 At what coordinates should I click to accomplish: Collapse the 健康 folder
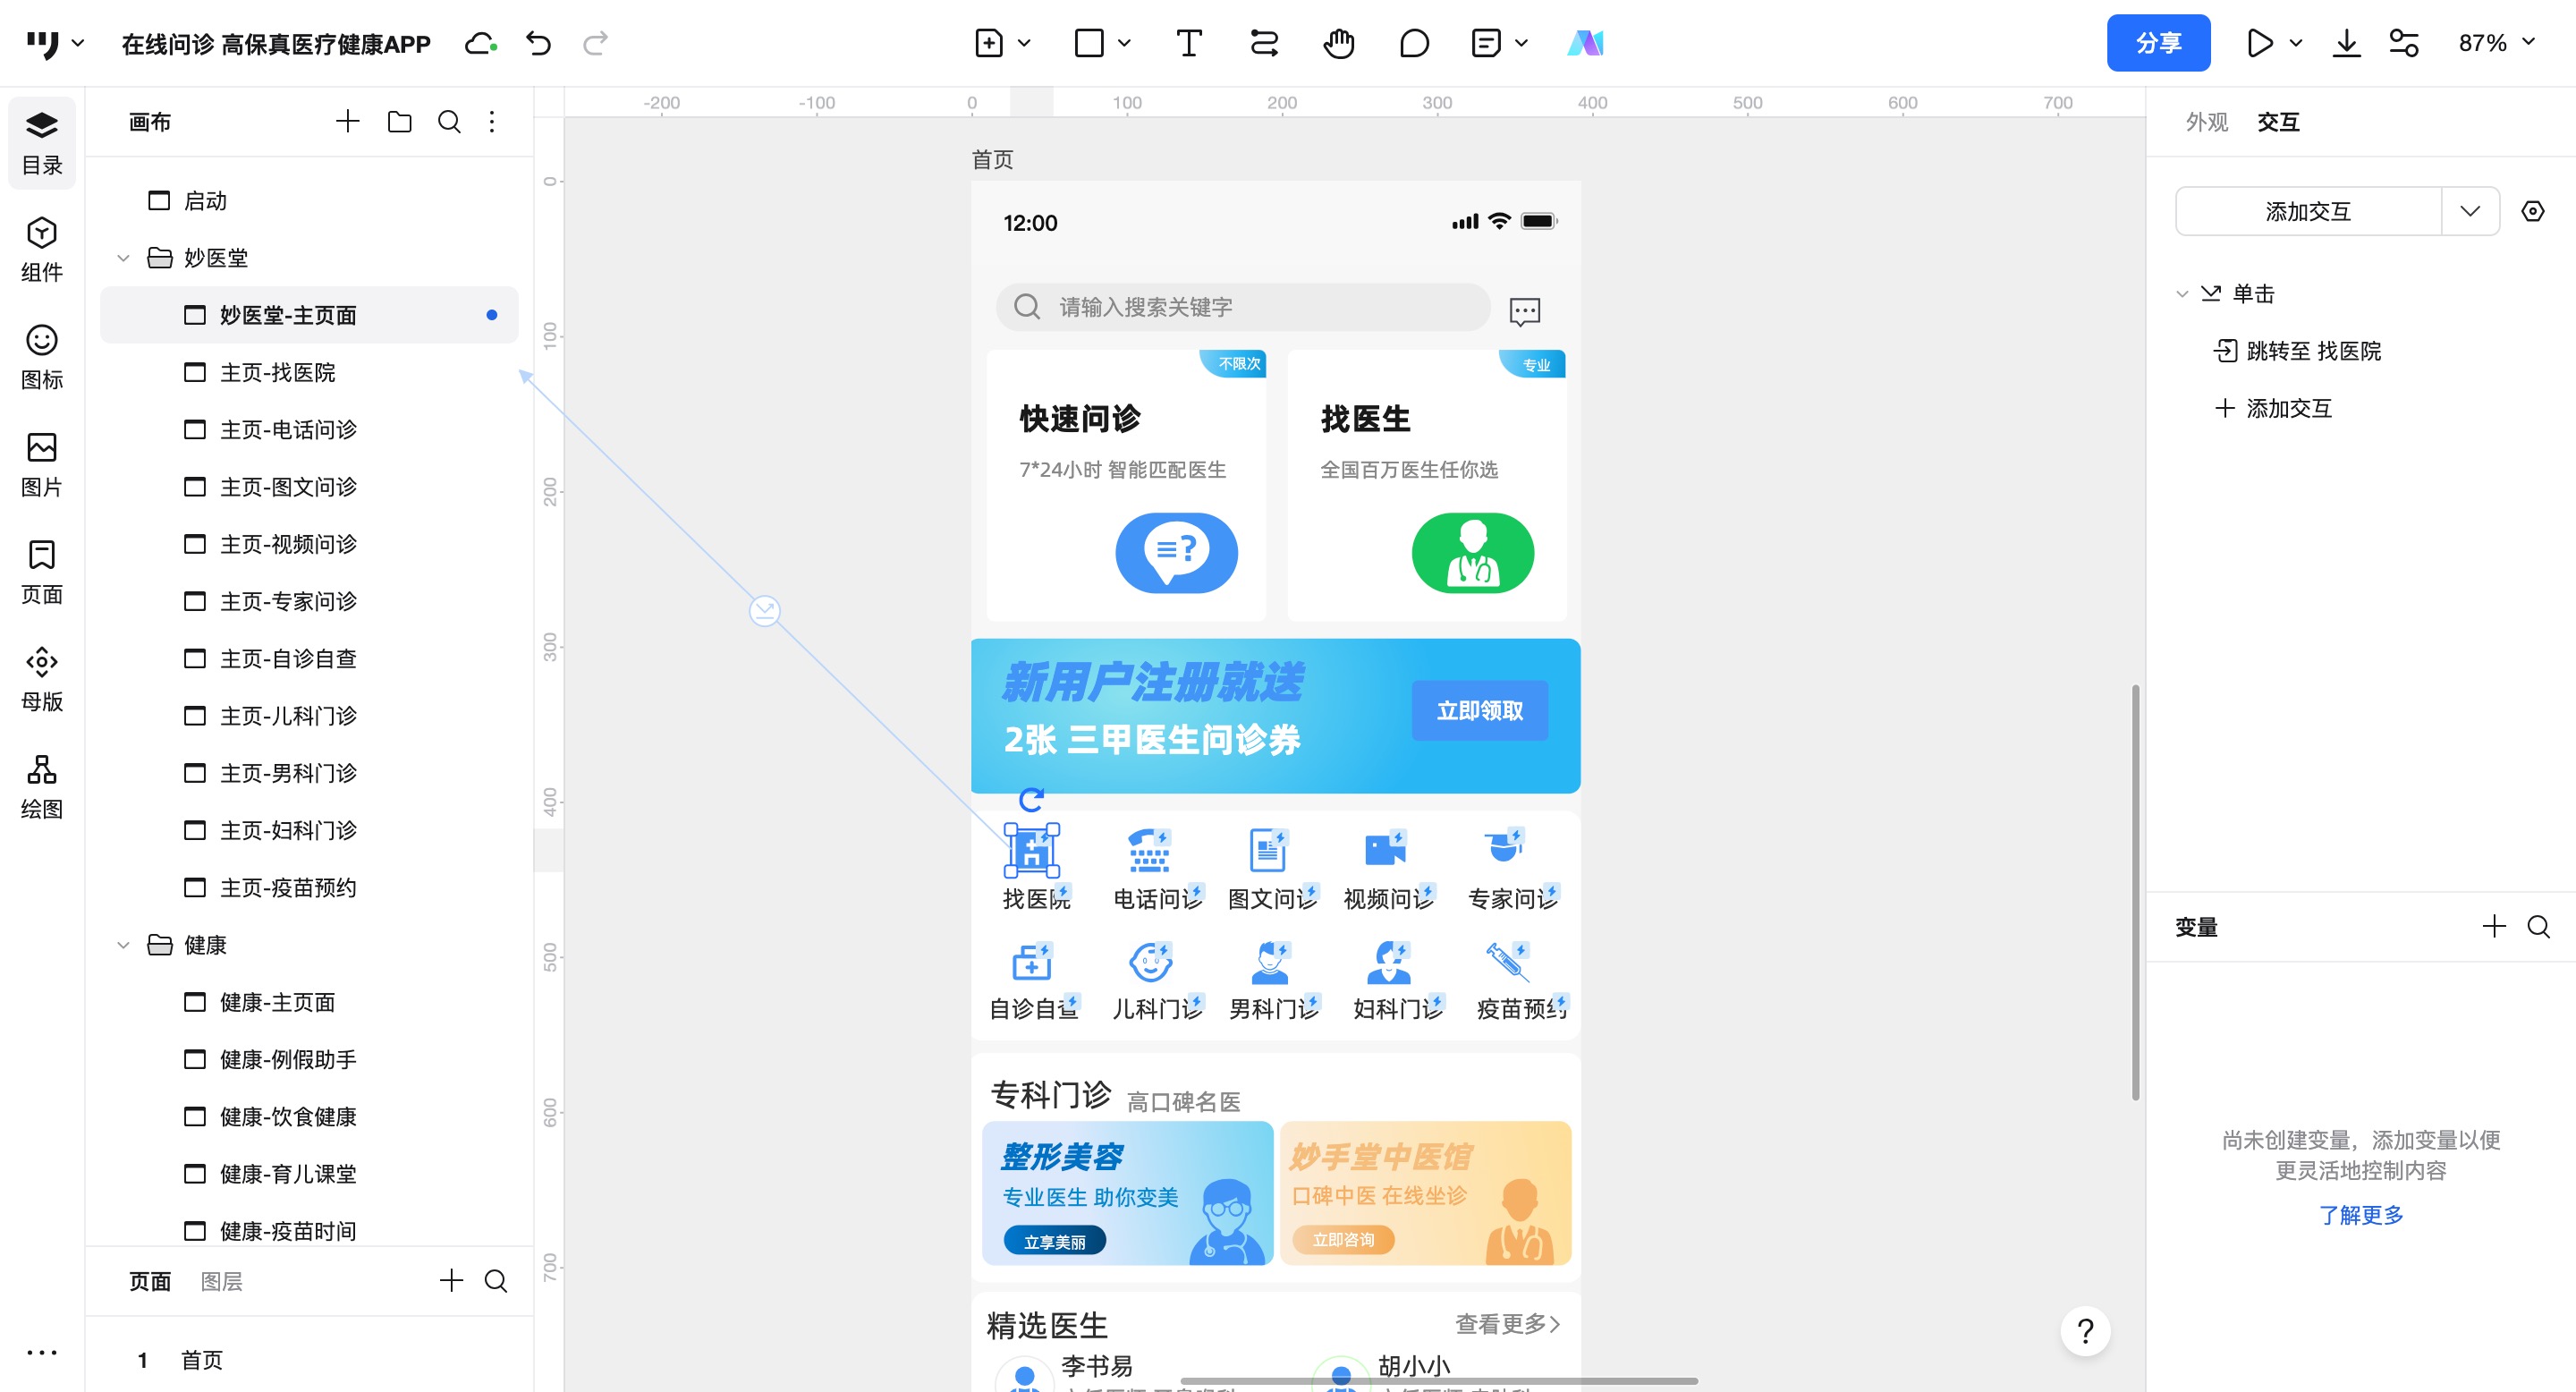(x=123, y=945)
